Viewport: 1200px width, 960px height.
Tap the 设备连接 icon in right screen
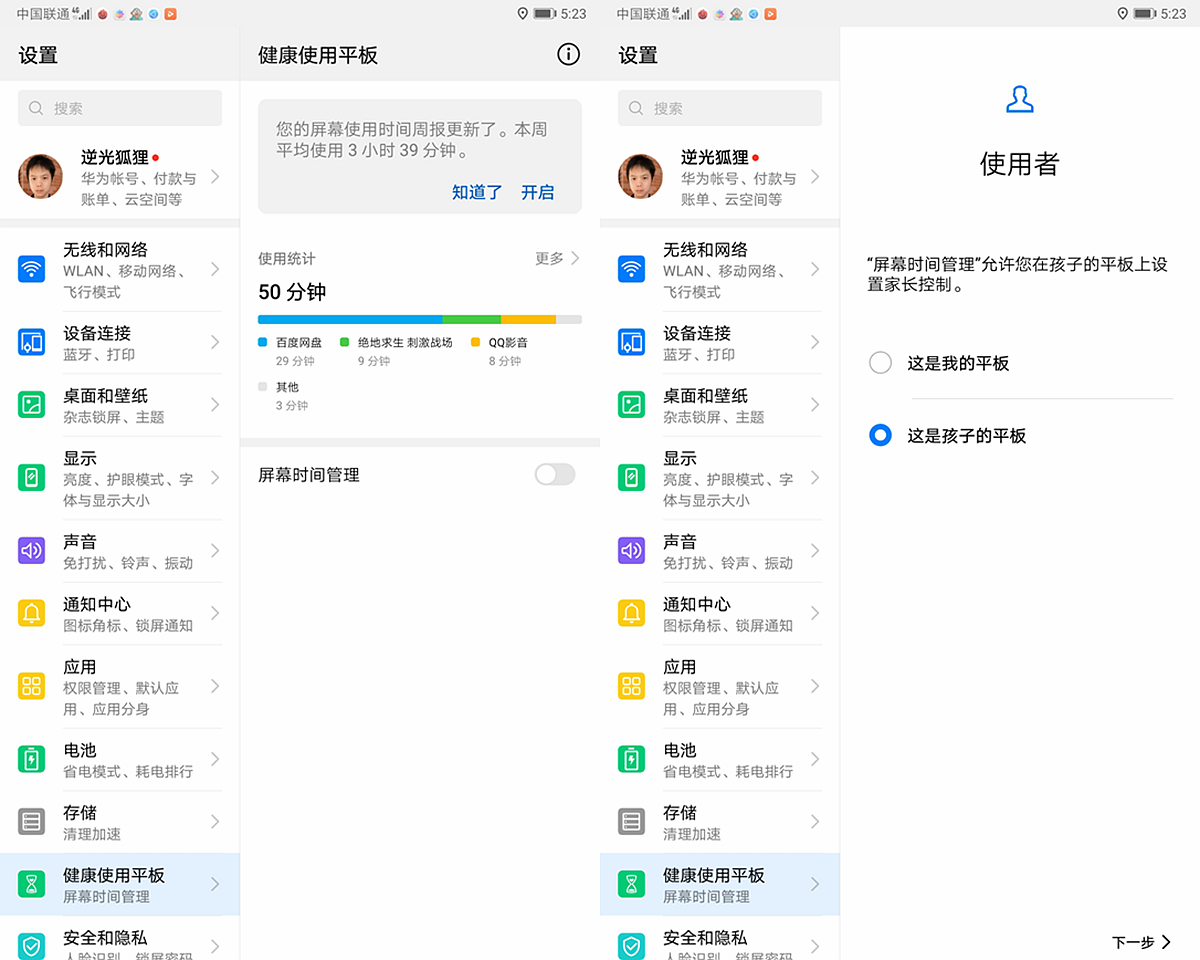631,342
